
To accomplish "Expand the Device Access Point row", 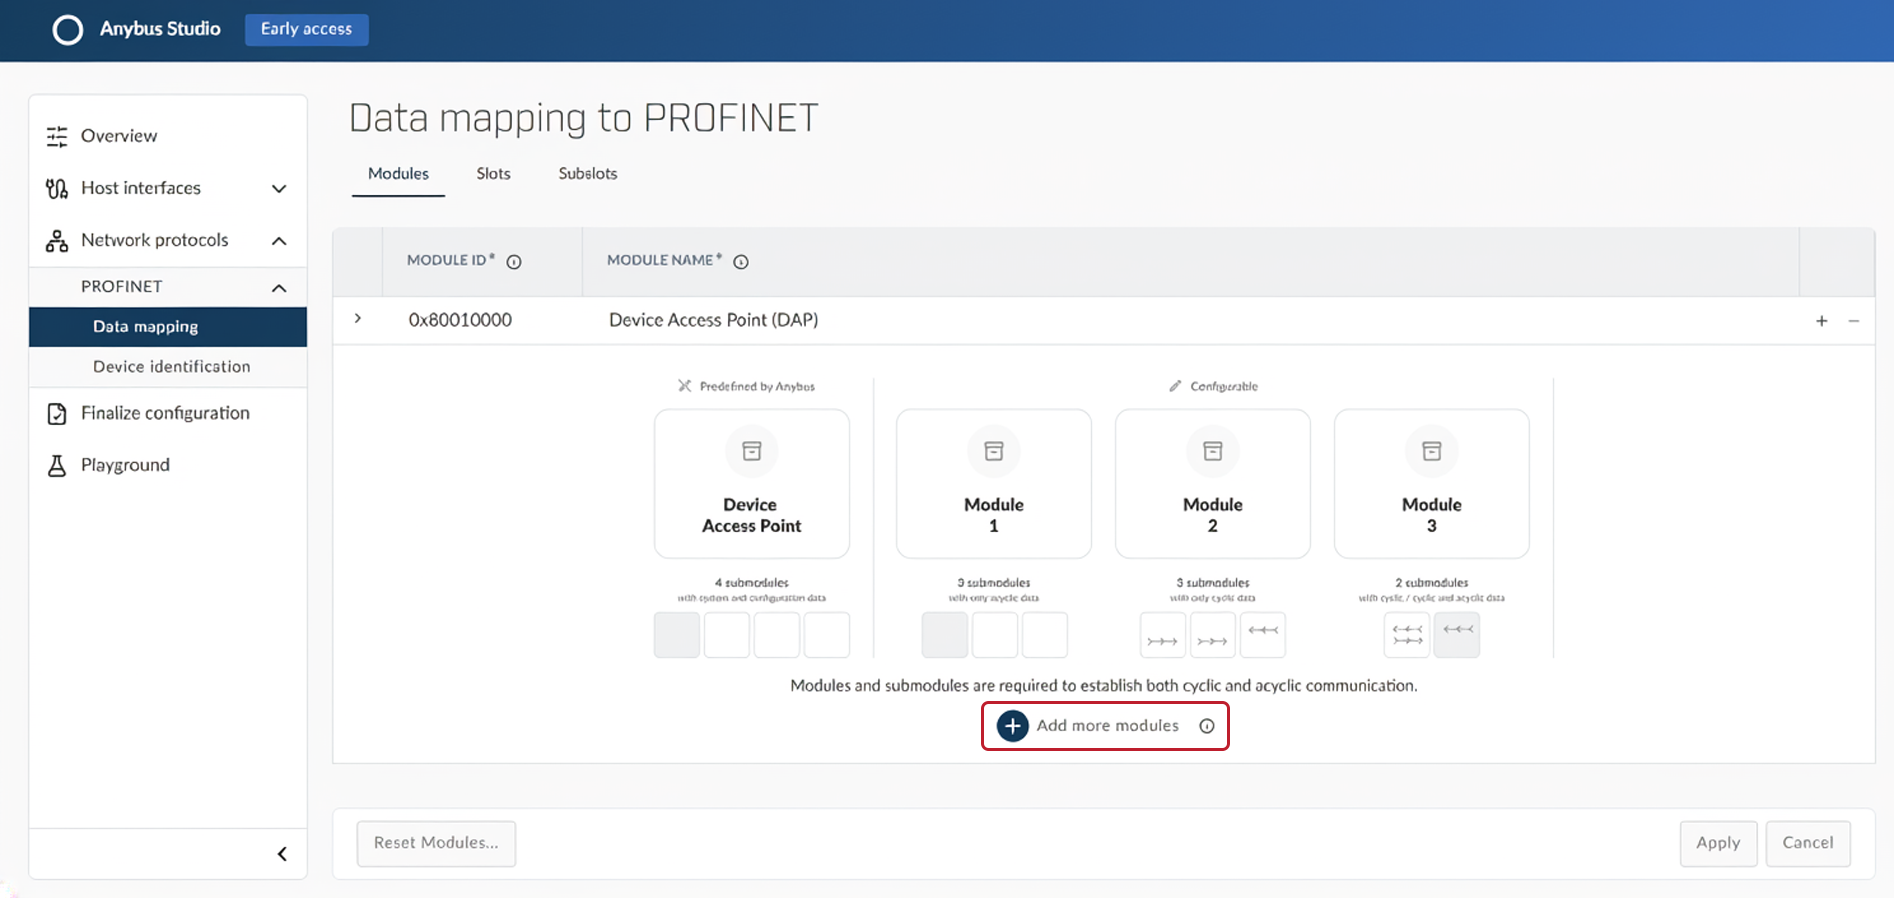I will pos(358,319).
